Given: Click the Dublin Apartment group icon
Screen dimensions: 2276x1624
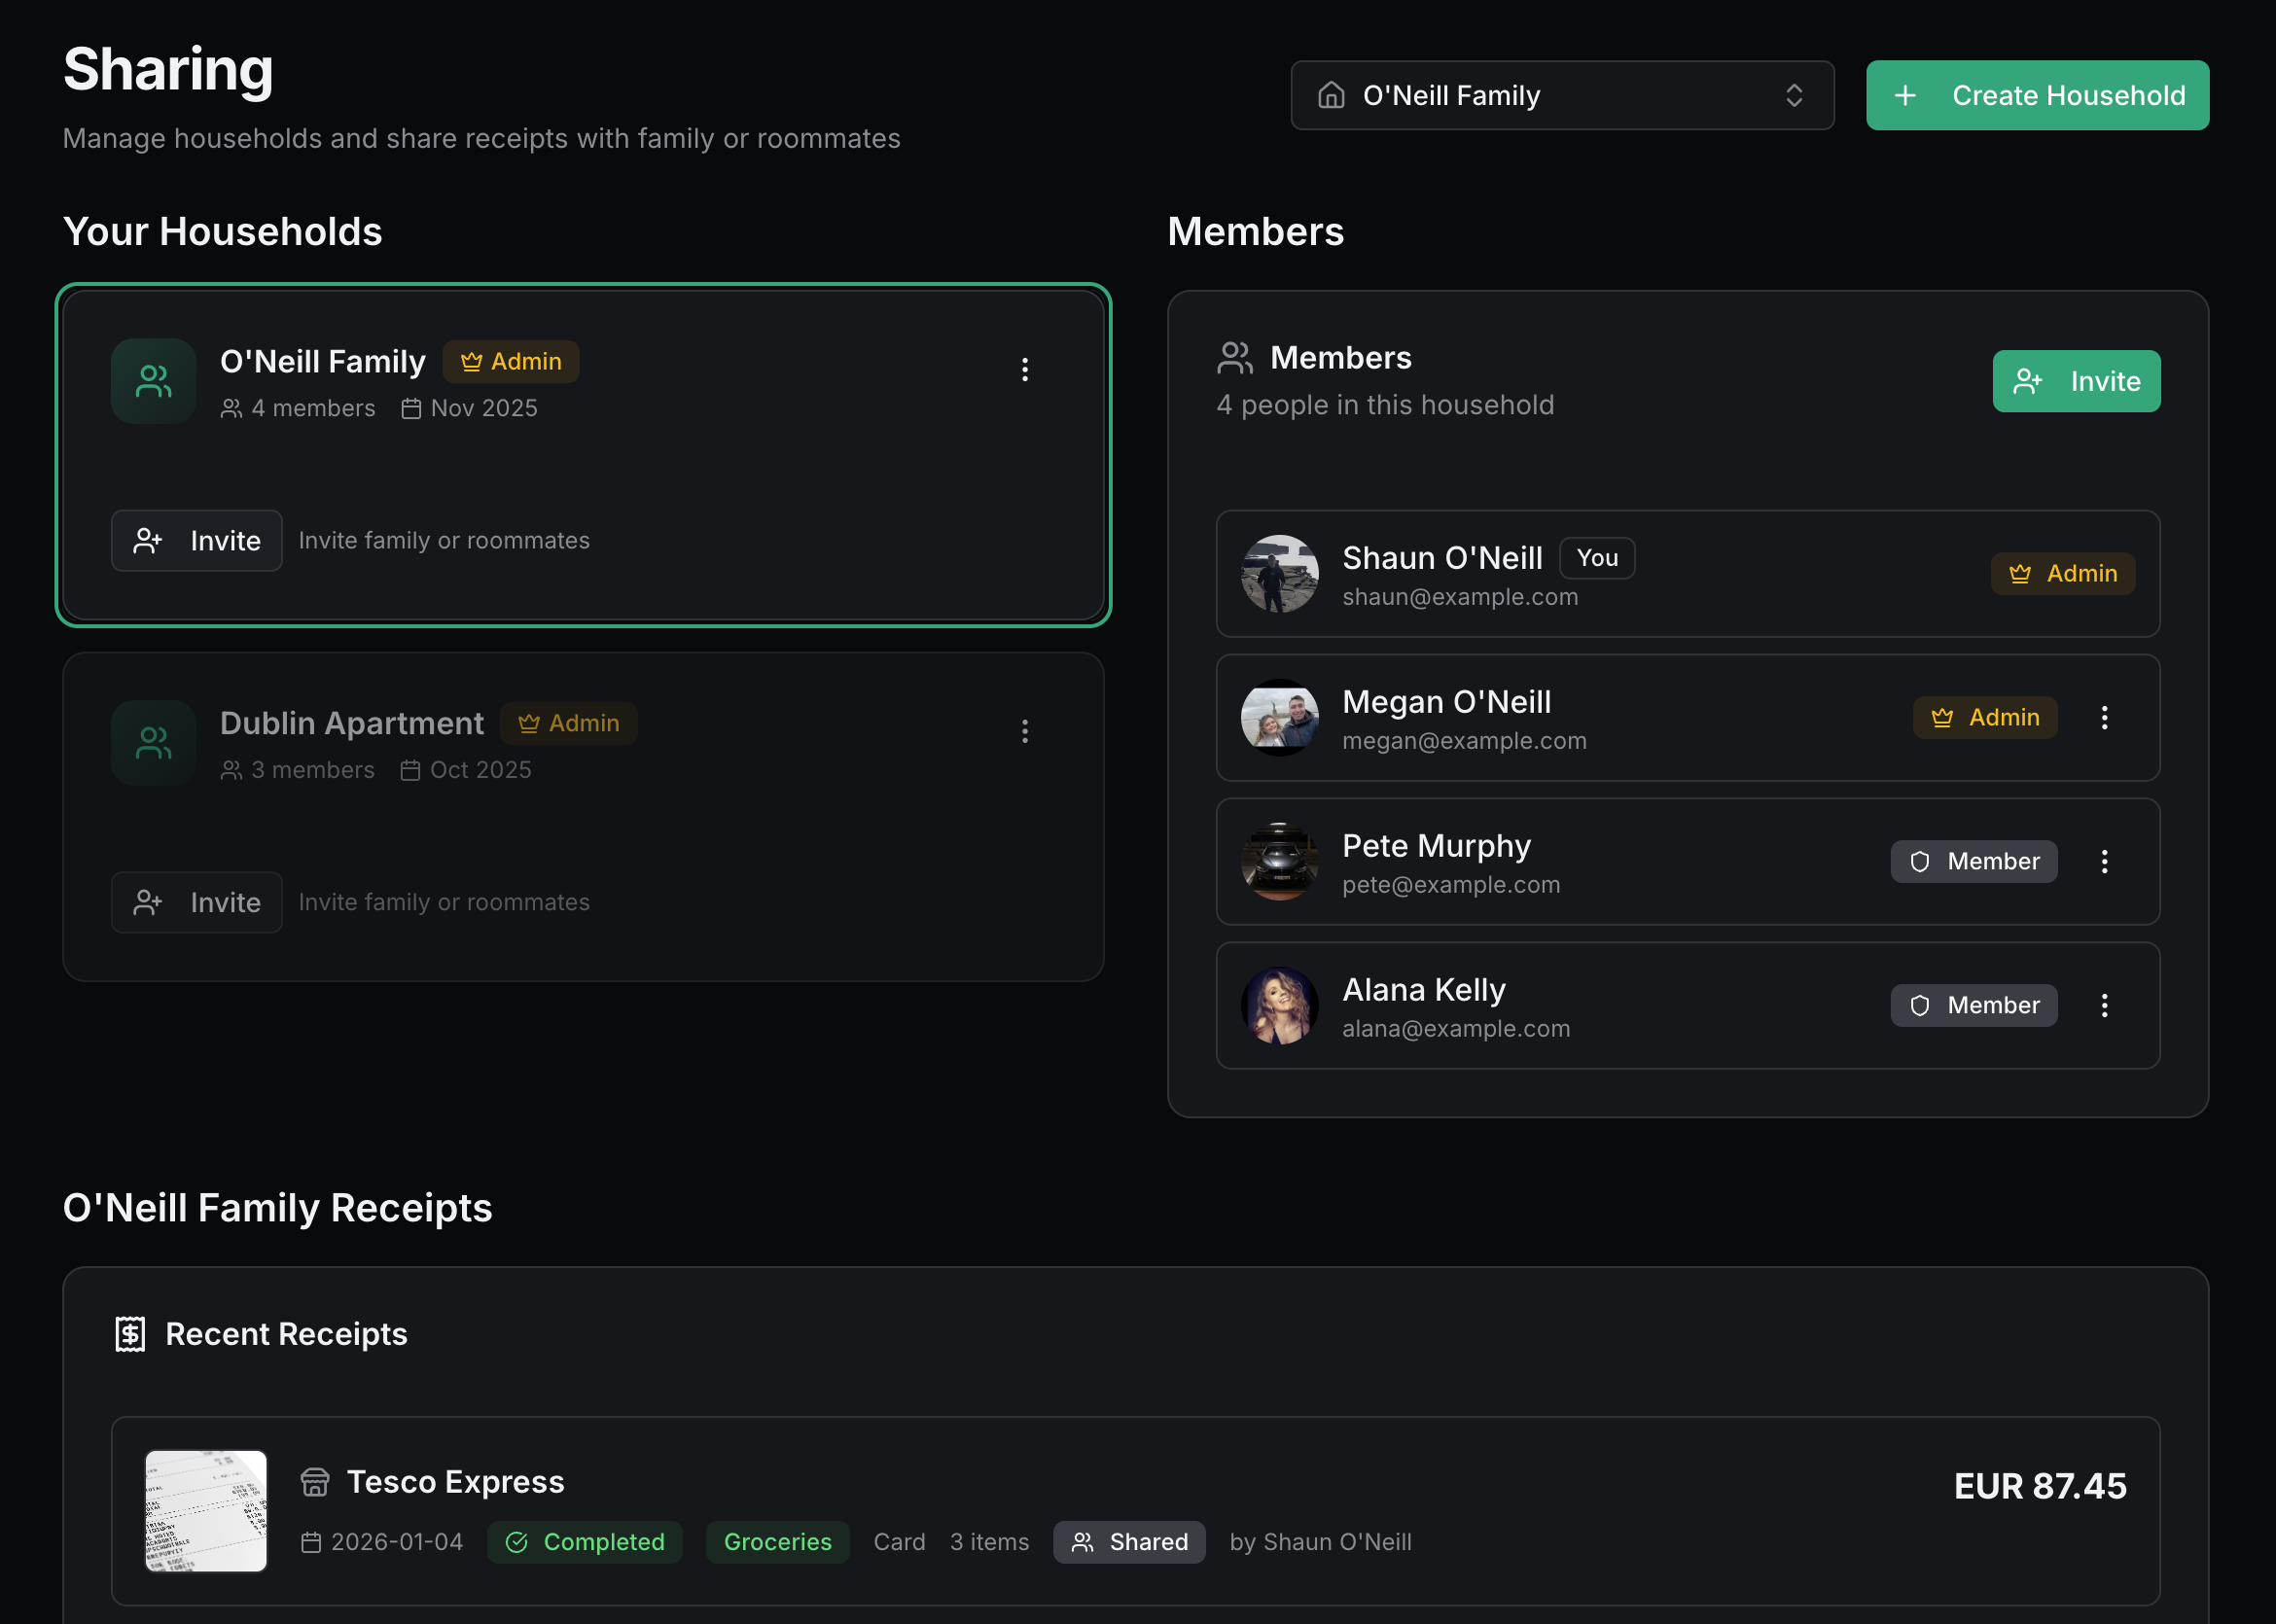Looking at the screenshot, I should click(x=153, y=743).
